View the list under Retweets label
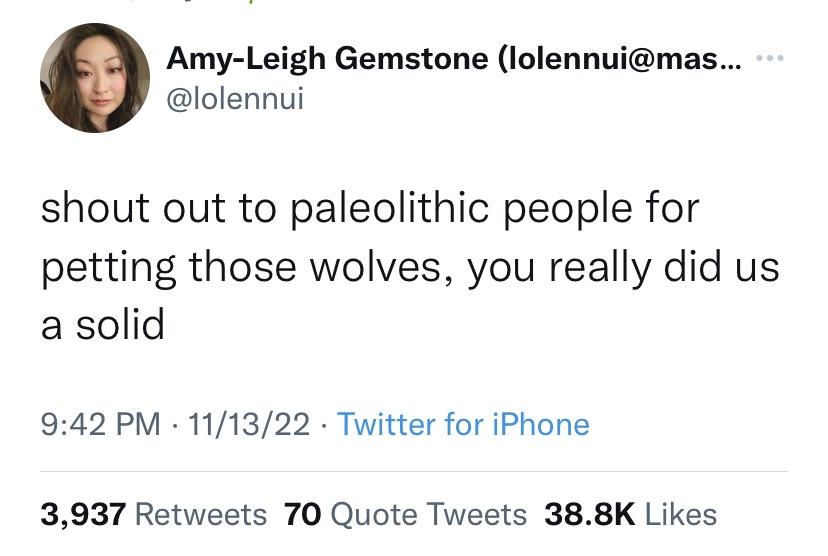The image size is (828, 556). click(200, 514)
